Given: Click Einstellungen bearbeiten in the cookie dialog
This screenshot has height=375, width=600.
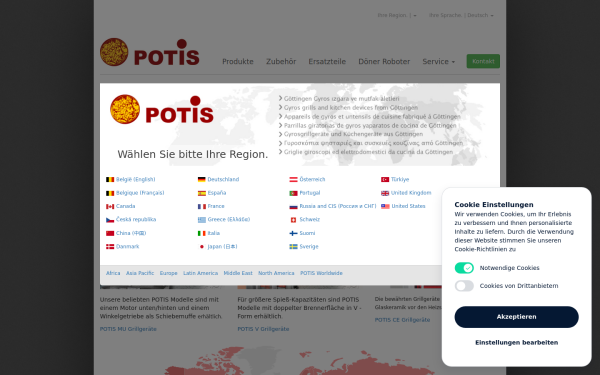Looking at the screenshot, I should click(x=516, y=342).
